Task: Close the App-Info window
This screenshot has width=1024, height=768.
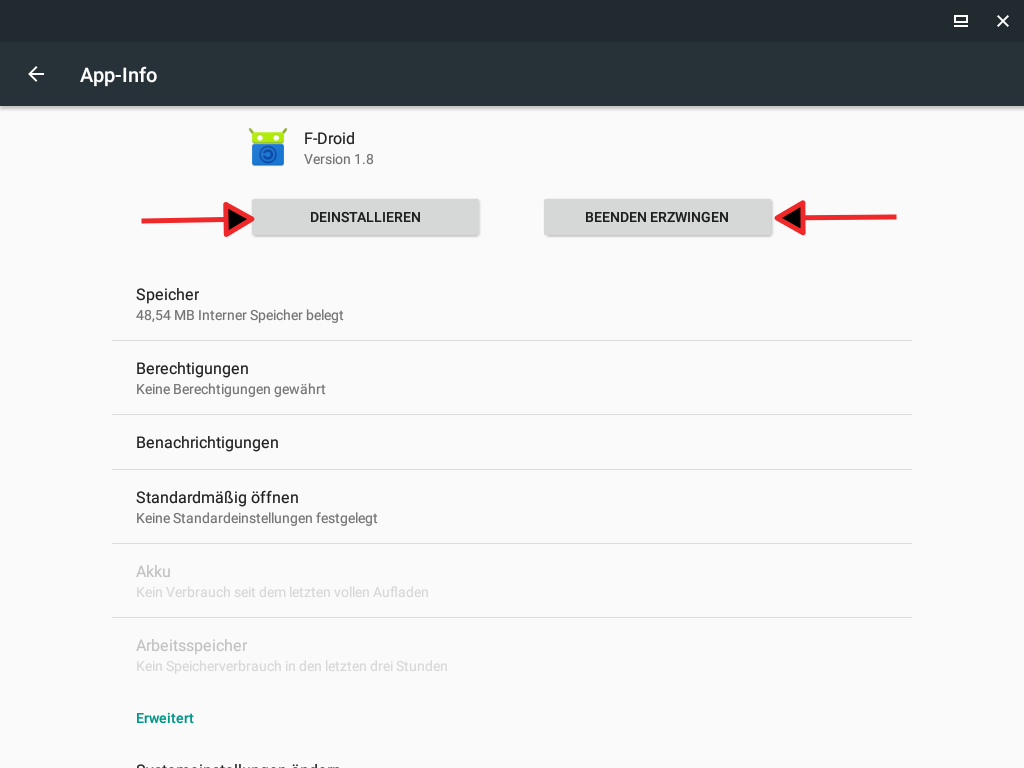Action: click(1002, 21)
